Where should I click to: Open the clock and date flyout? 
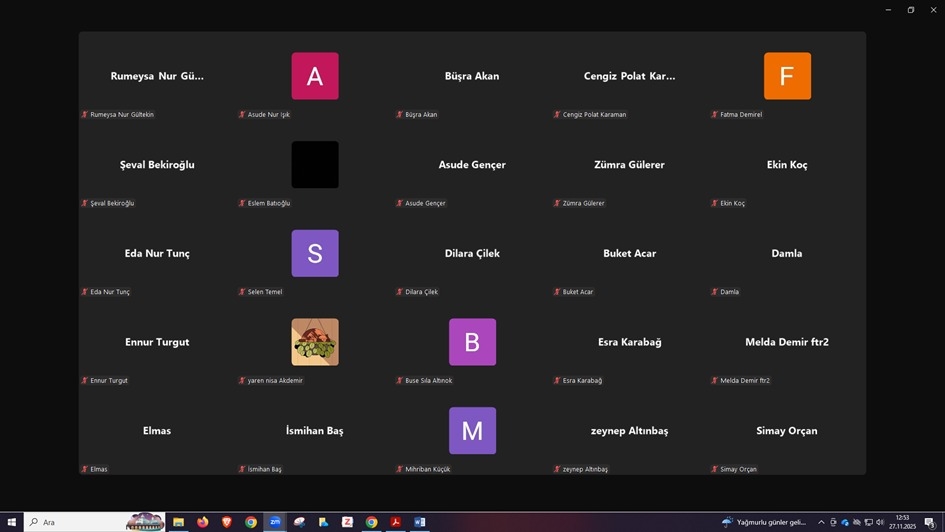(903, 522)
